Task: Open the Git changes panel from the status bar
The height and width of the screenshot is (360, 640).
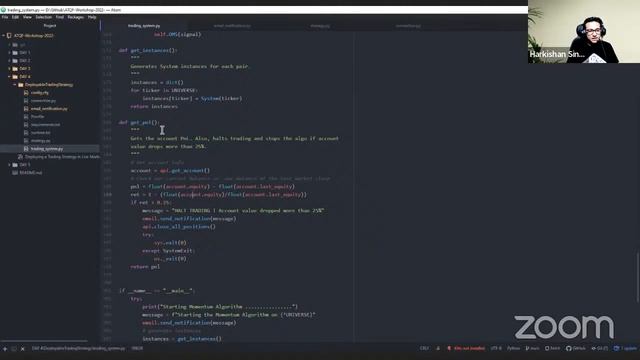Action: pos(600,349)
